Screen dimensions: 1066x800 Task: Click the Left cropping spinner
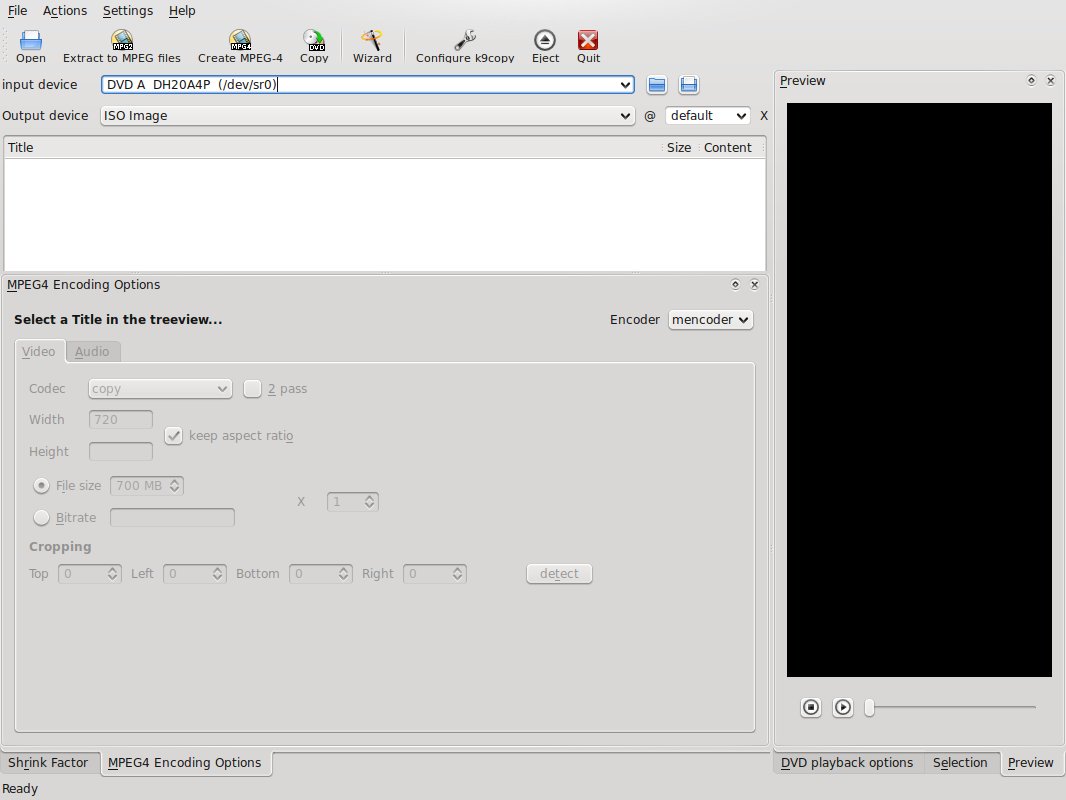tap(194, 574)
